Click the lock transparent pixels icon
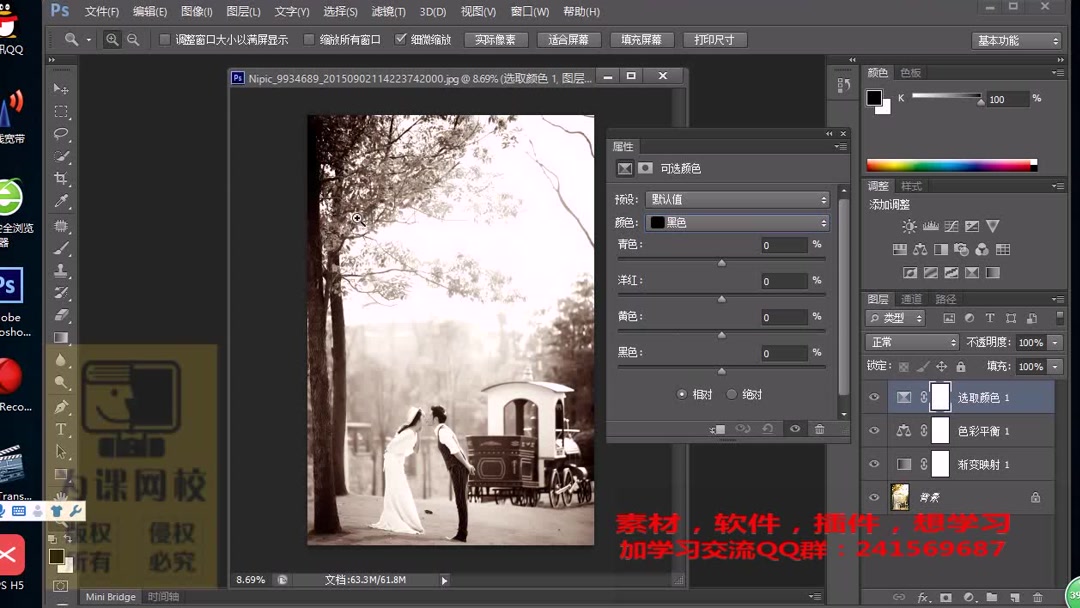This screenshot has width=1080, height=608. (x=903, y=366)
